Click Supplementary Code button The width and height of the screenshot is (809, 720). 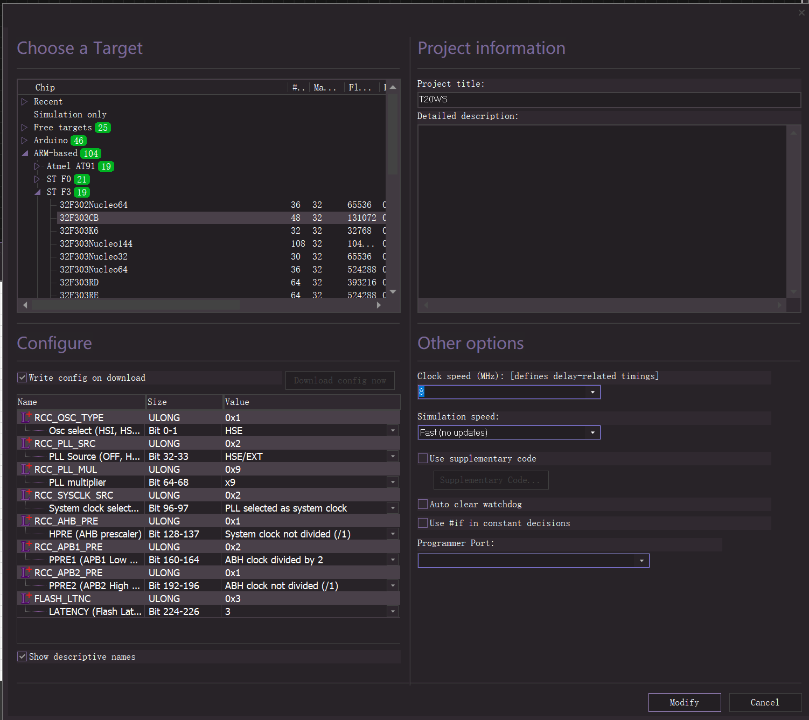coord(490,480)
